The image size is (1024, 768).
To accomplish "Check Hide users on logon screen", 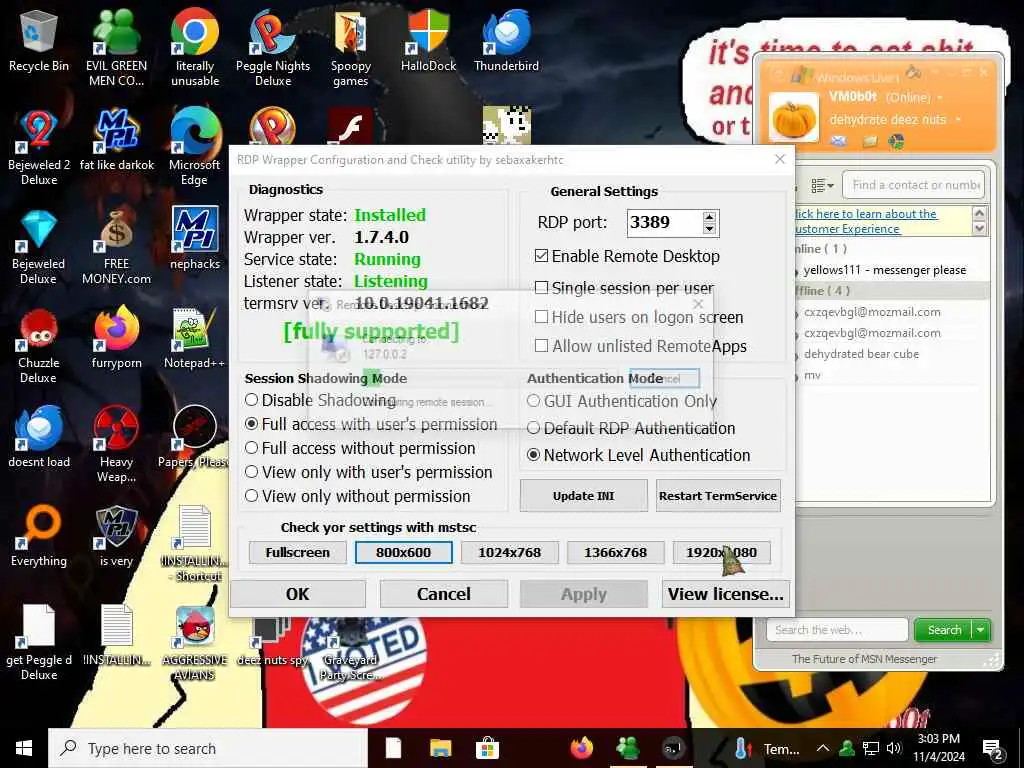I will [541, 317].
